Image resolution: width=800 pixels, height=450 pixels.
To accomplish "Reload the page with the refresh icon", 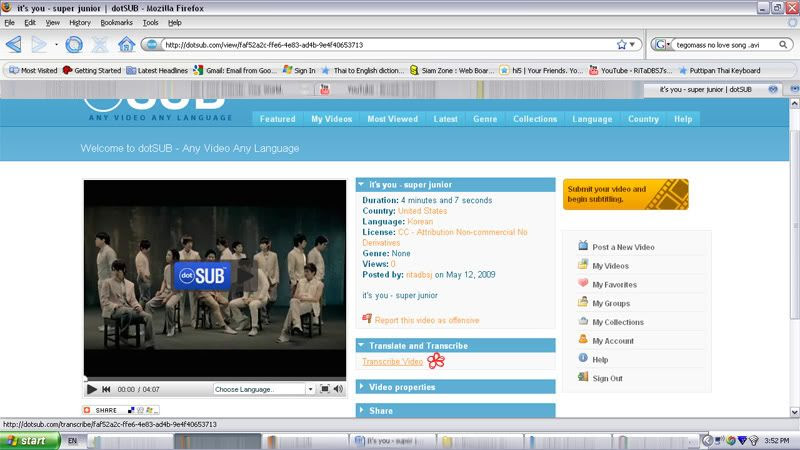I will 74,44.
